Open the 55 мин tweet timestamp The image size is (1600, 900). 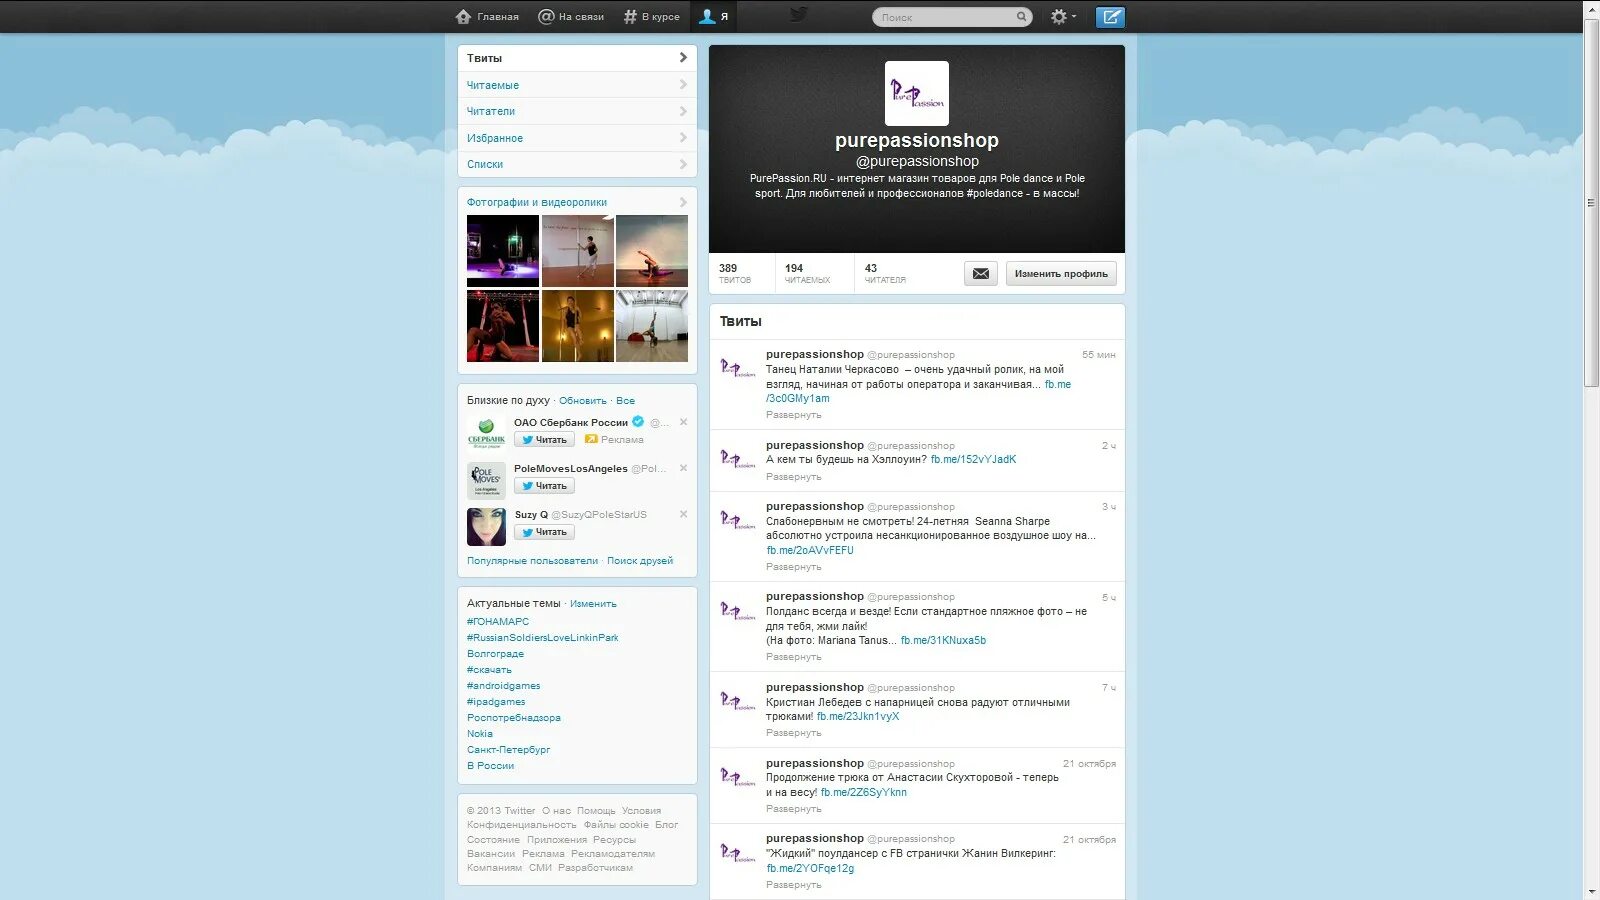coord(1098,355)
